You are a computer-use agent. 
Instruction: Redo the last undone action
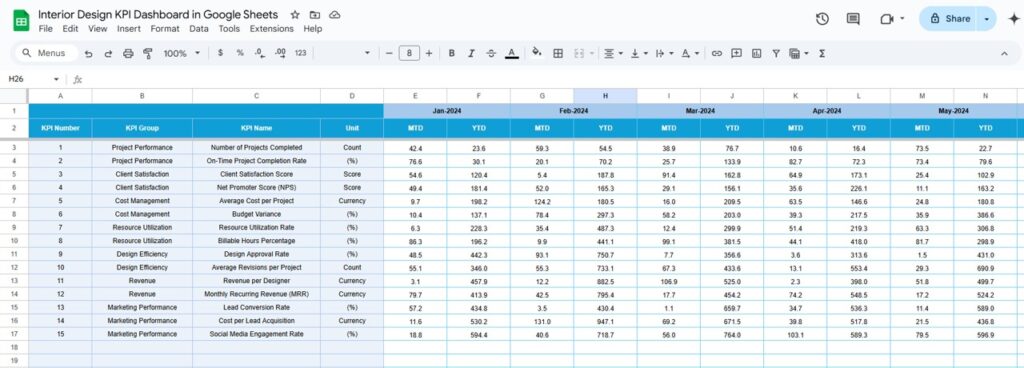108,54
